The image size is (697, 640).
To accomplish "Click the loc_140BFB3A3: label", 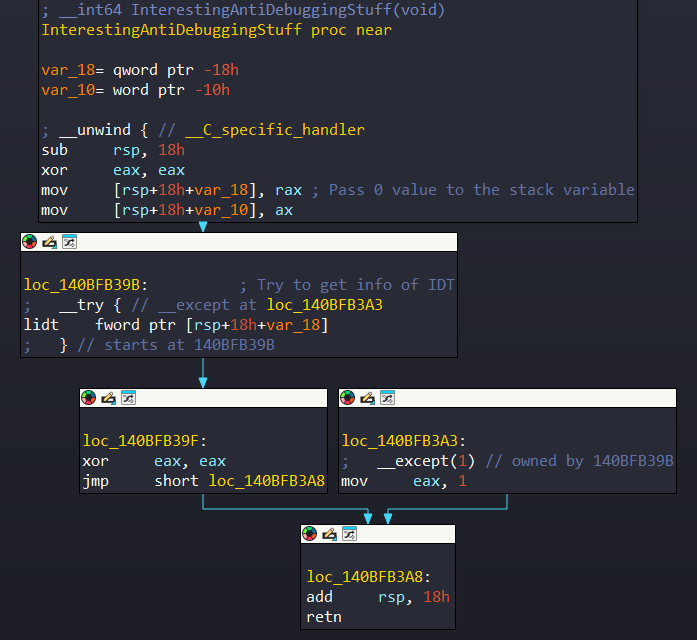I will click(404, 440).
